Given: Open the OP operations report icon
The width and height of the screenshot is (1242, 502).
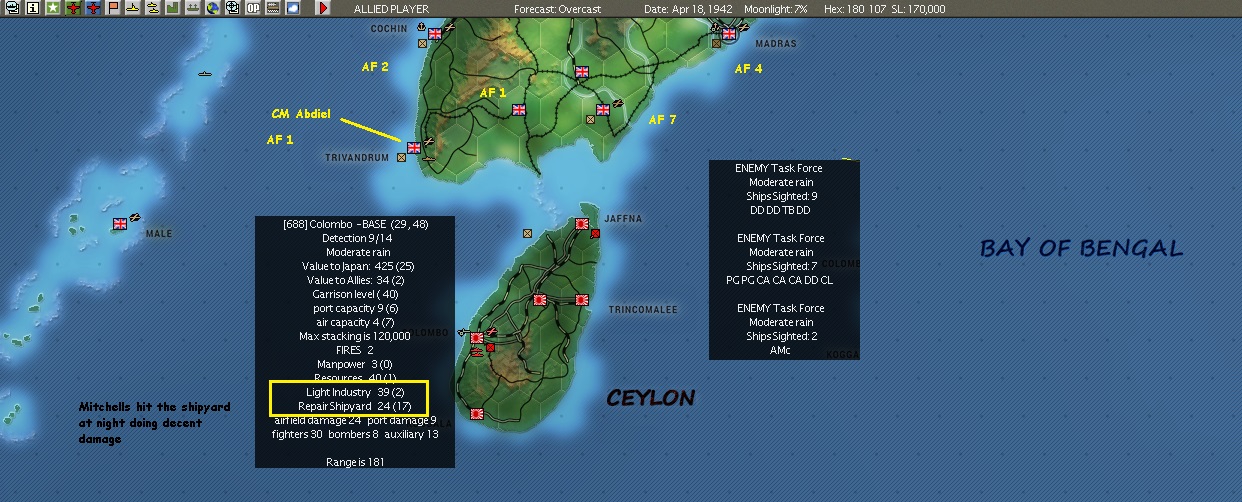Looking at the screenshot, I should [252, 8].
